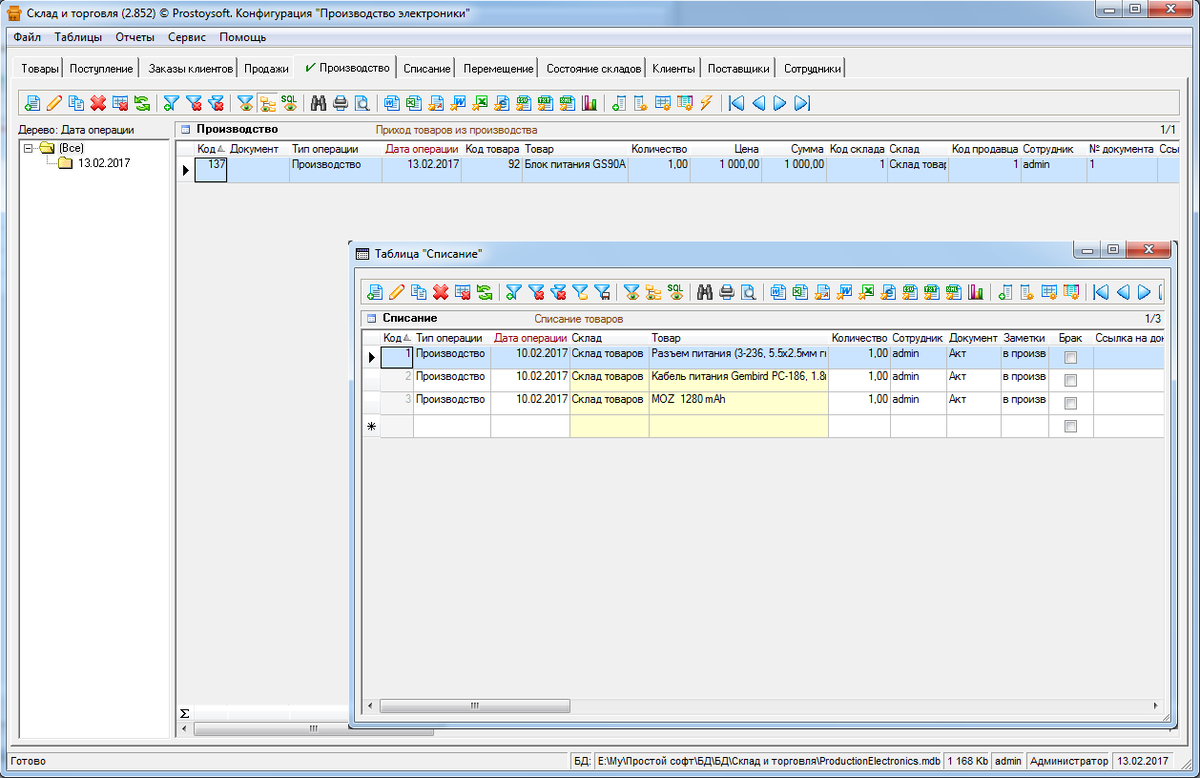Collapse the (Все) tree node

(29, 148)
